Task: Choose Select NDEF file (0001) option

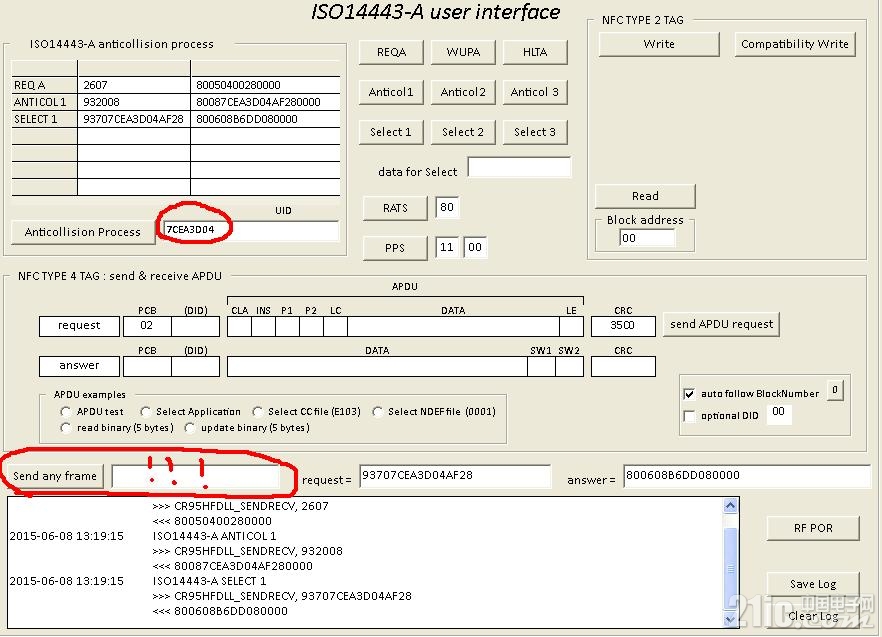Action: coord(377,412)
